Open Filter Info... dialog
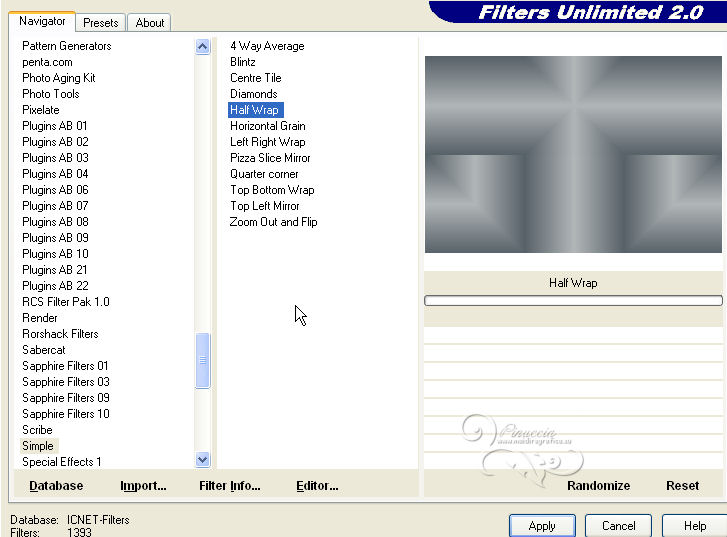Screen dimensions: 727x537 coord(230,486)
